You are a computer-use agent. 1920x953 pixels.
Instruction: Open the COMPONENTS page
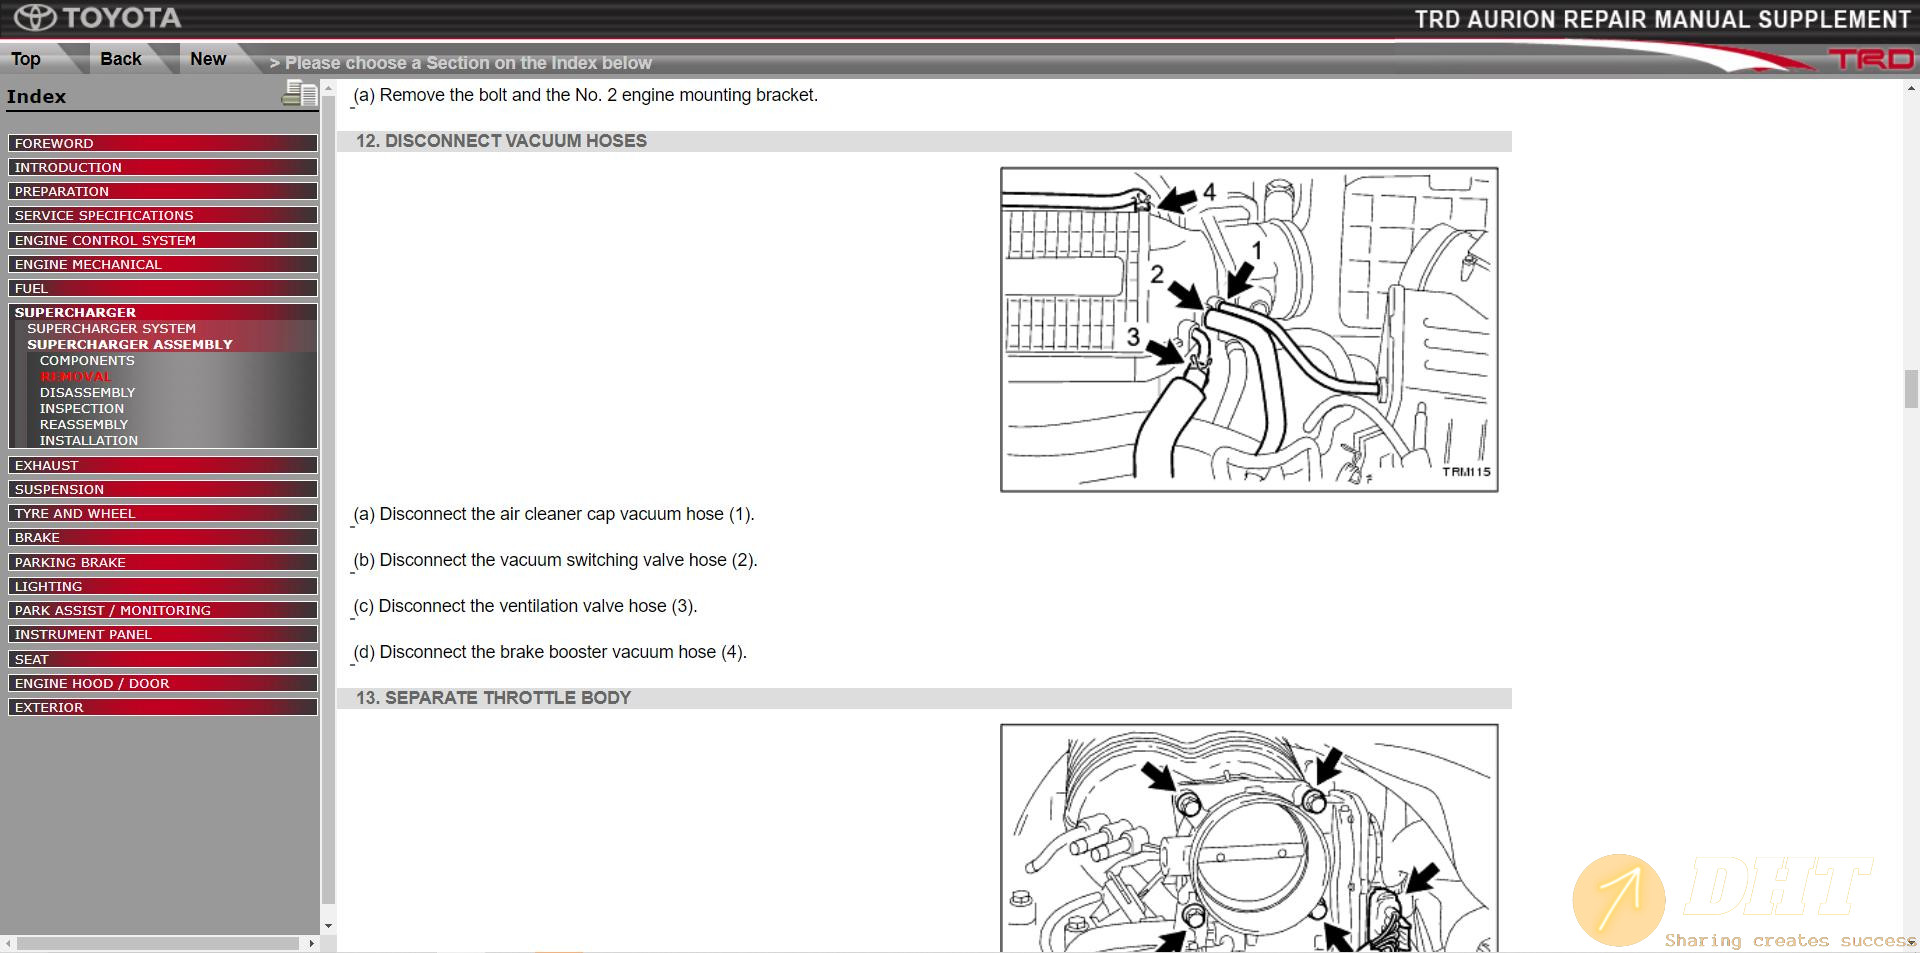pyautogui.click(x=87, y=360)
